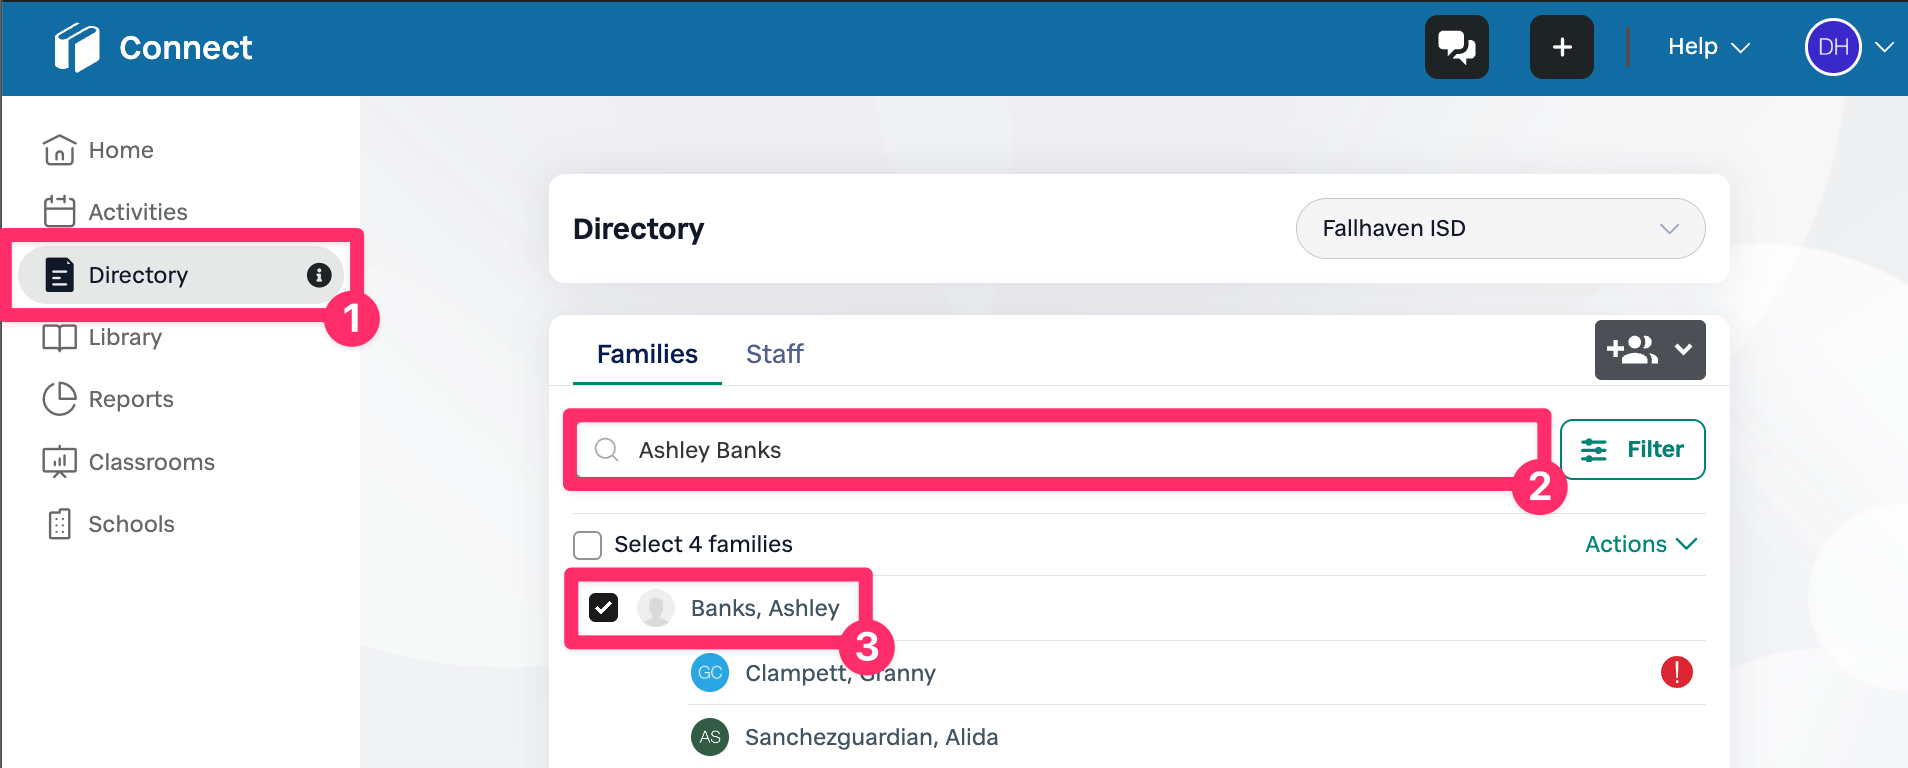Expand the Help menu
Screen dimensions: 1908x768
1708,47
